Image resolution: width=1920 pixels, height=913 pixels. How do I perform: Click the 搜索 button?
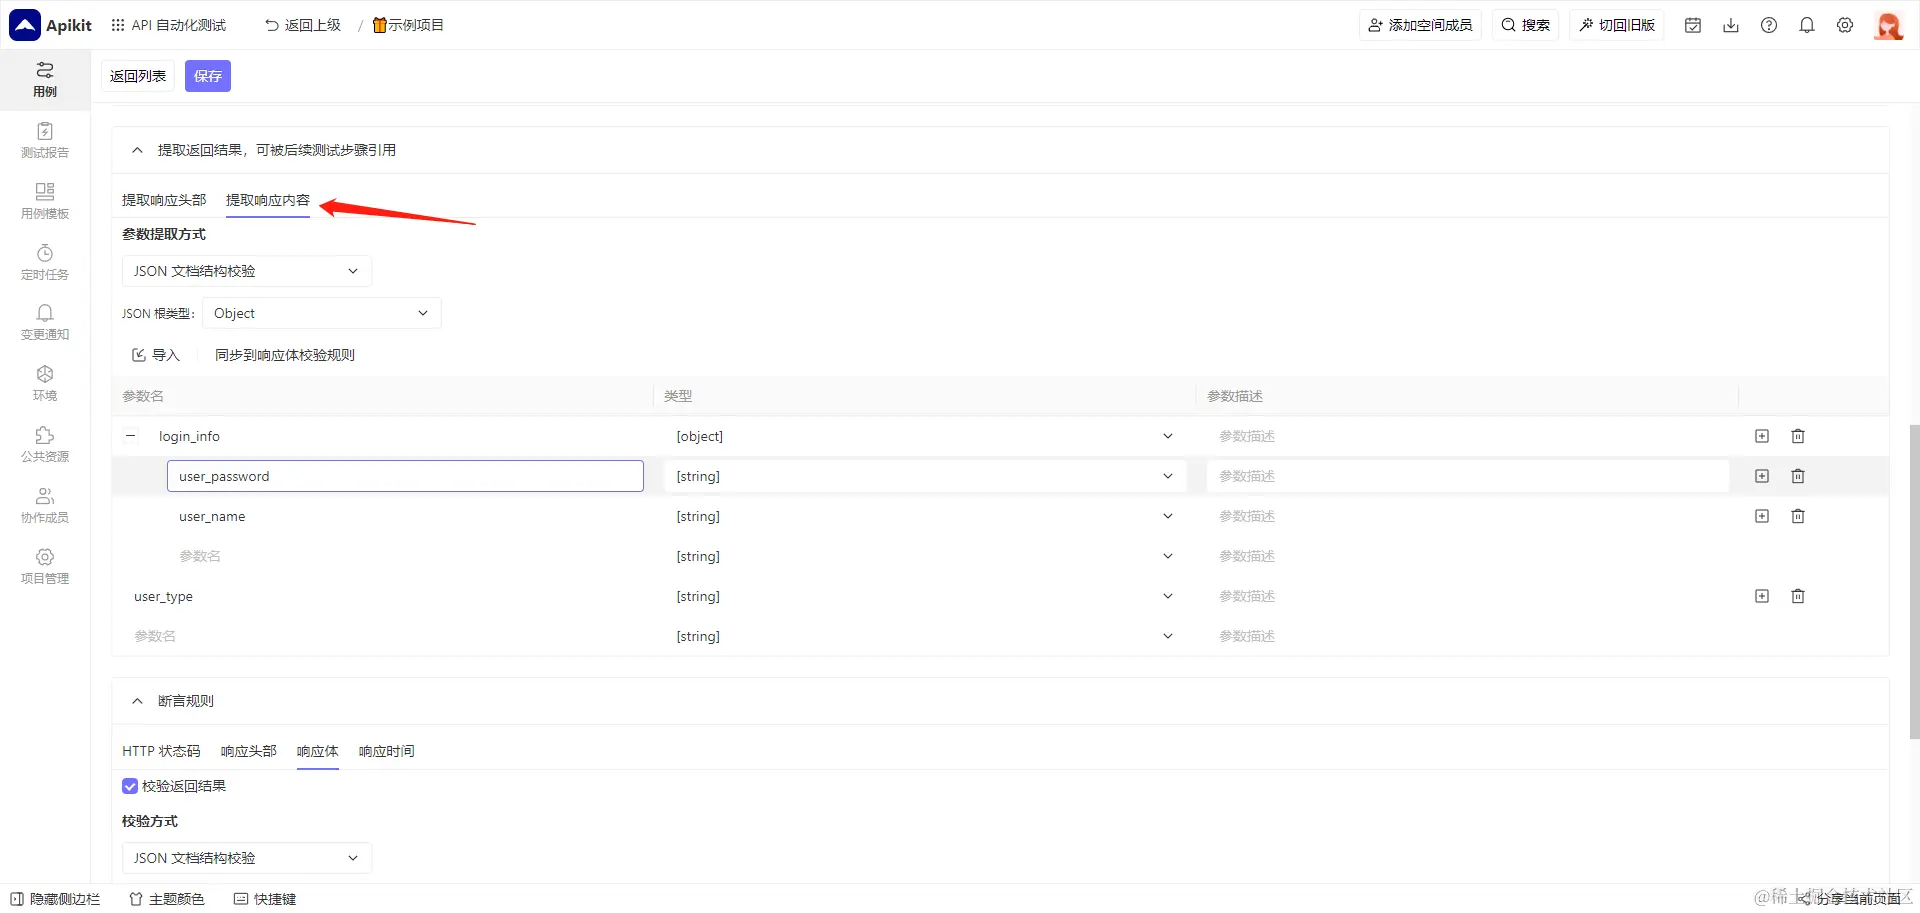tap(1526, 25)
